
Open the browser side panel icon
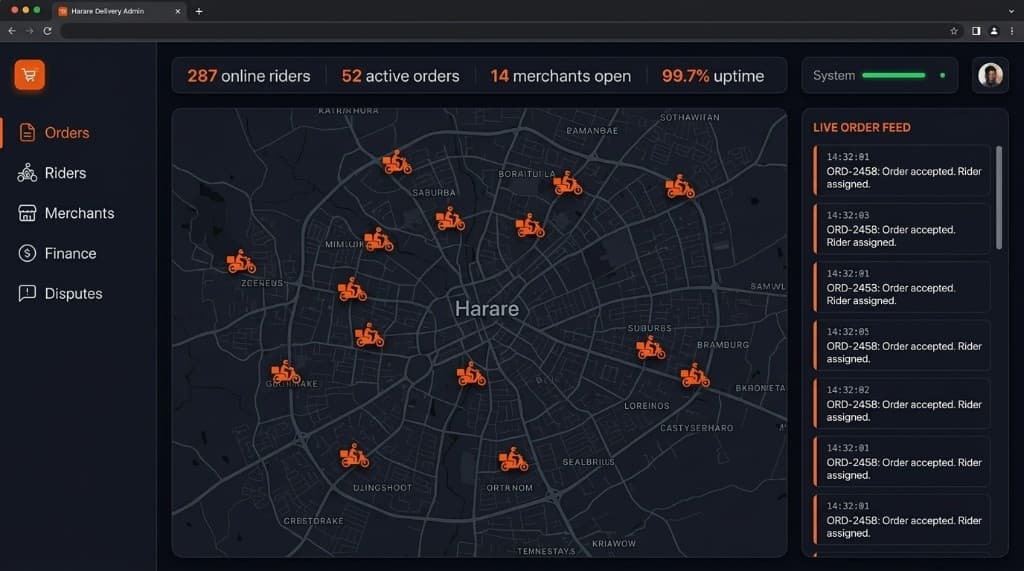(x=976, y=31)
